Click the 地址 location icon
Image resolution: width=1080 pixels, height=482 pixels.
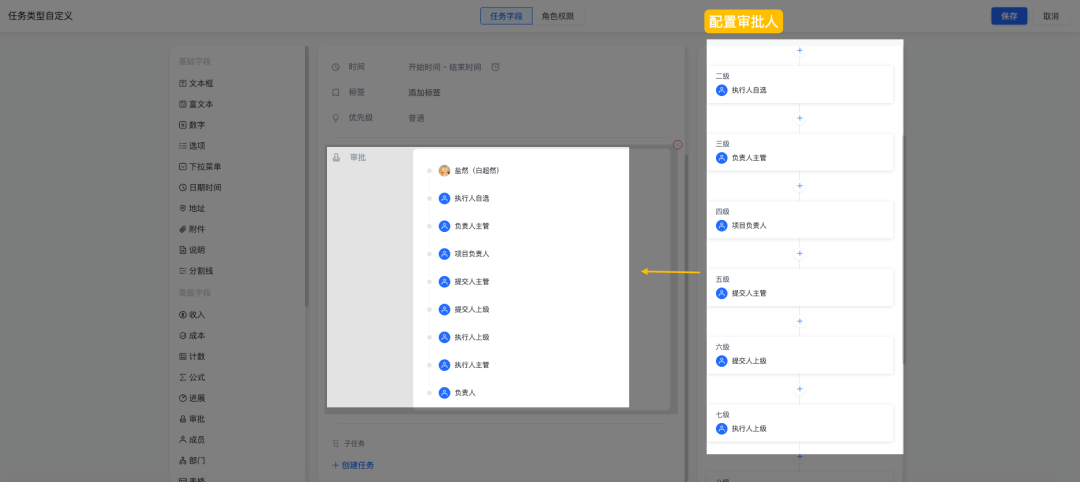(x=182, y=208)
